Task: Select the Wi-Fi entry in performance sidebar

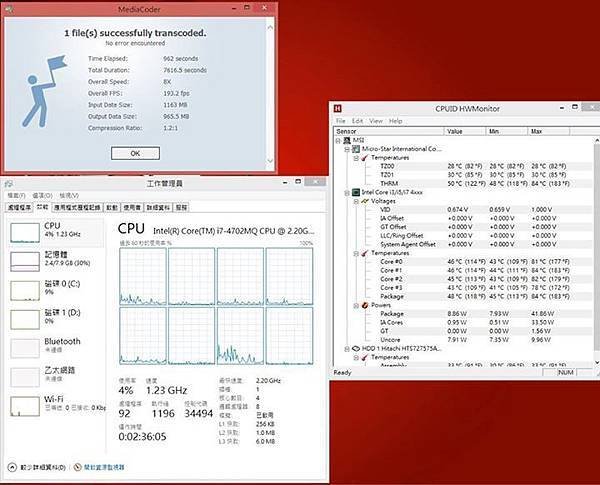Action: pyautogui.click(x=56, y=405)
